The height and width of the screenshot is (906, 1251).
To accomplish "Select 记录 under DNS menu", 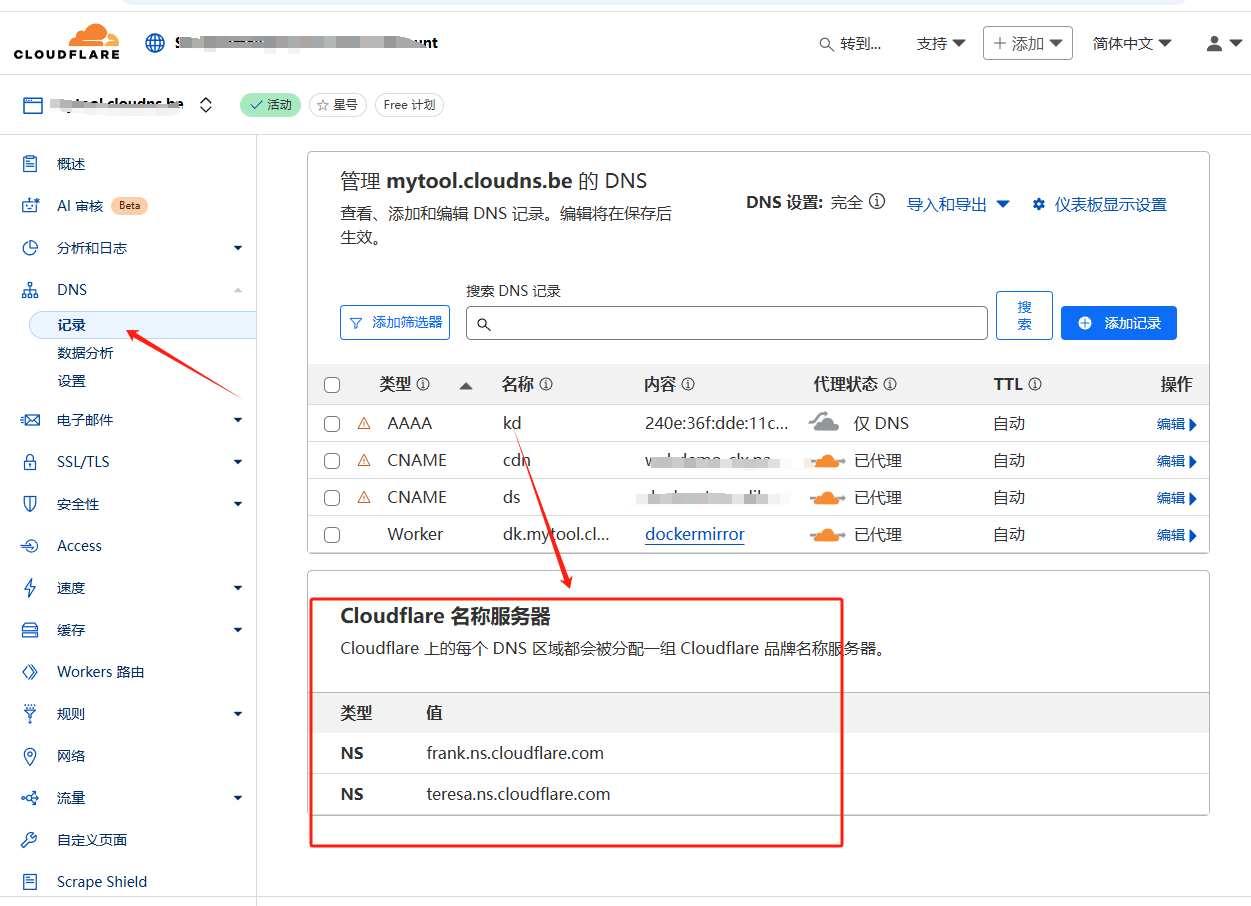I will [143, 325].
